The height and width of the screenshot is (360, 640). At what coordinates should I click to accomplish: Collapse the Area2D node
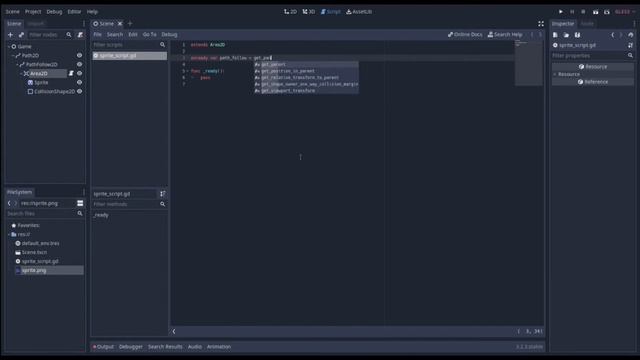click(x=21, y=73)
